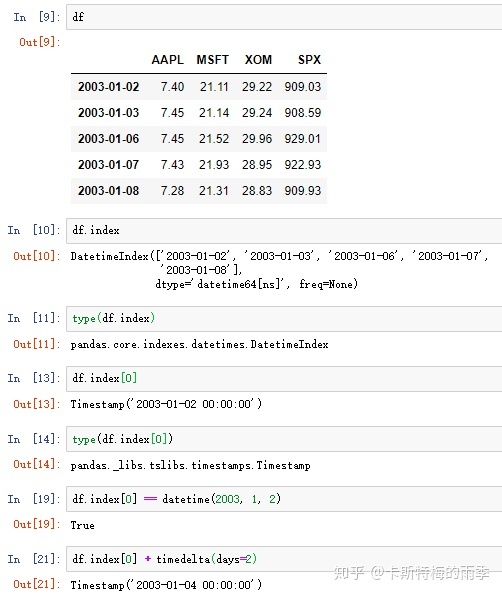Click the XOM value 28.95
Screen dimensions: 502x595
point(257,165)
